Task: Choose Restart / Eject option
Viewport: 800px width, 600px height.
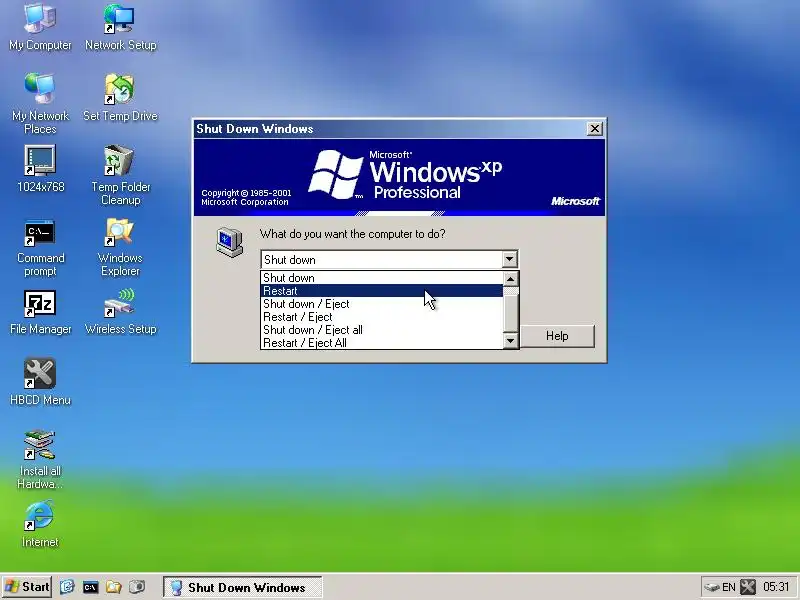Action: coord(382,317)
